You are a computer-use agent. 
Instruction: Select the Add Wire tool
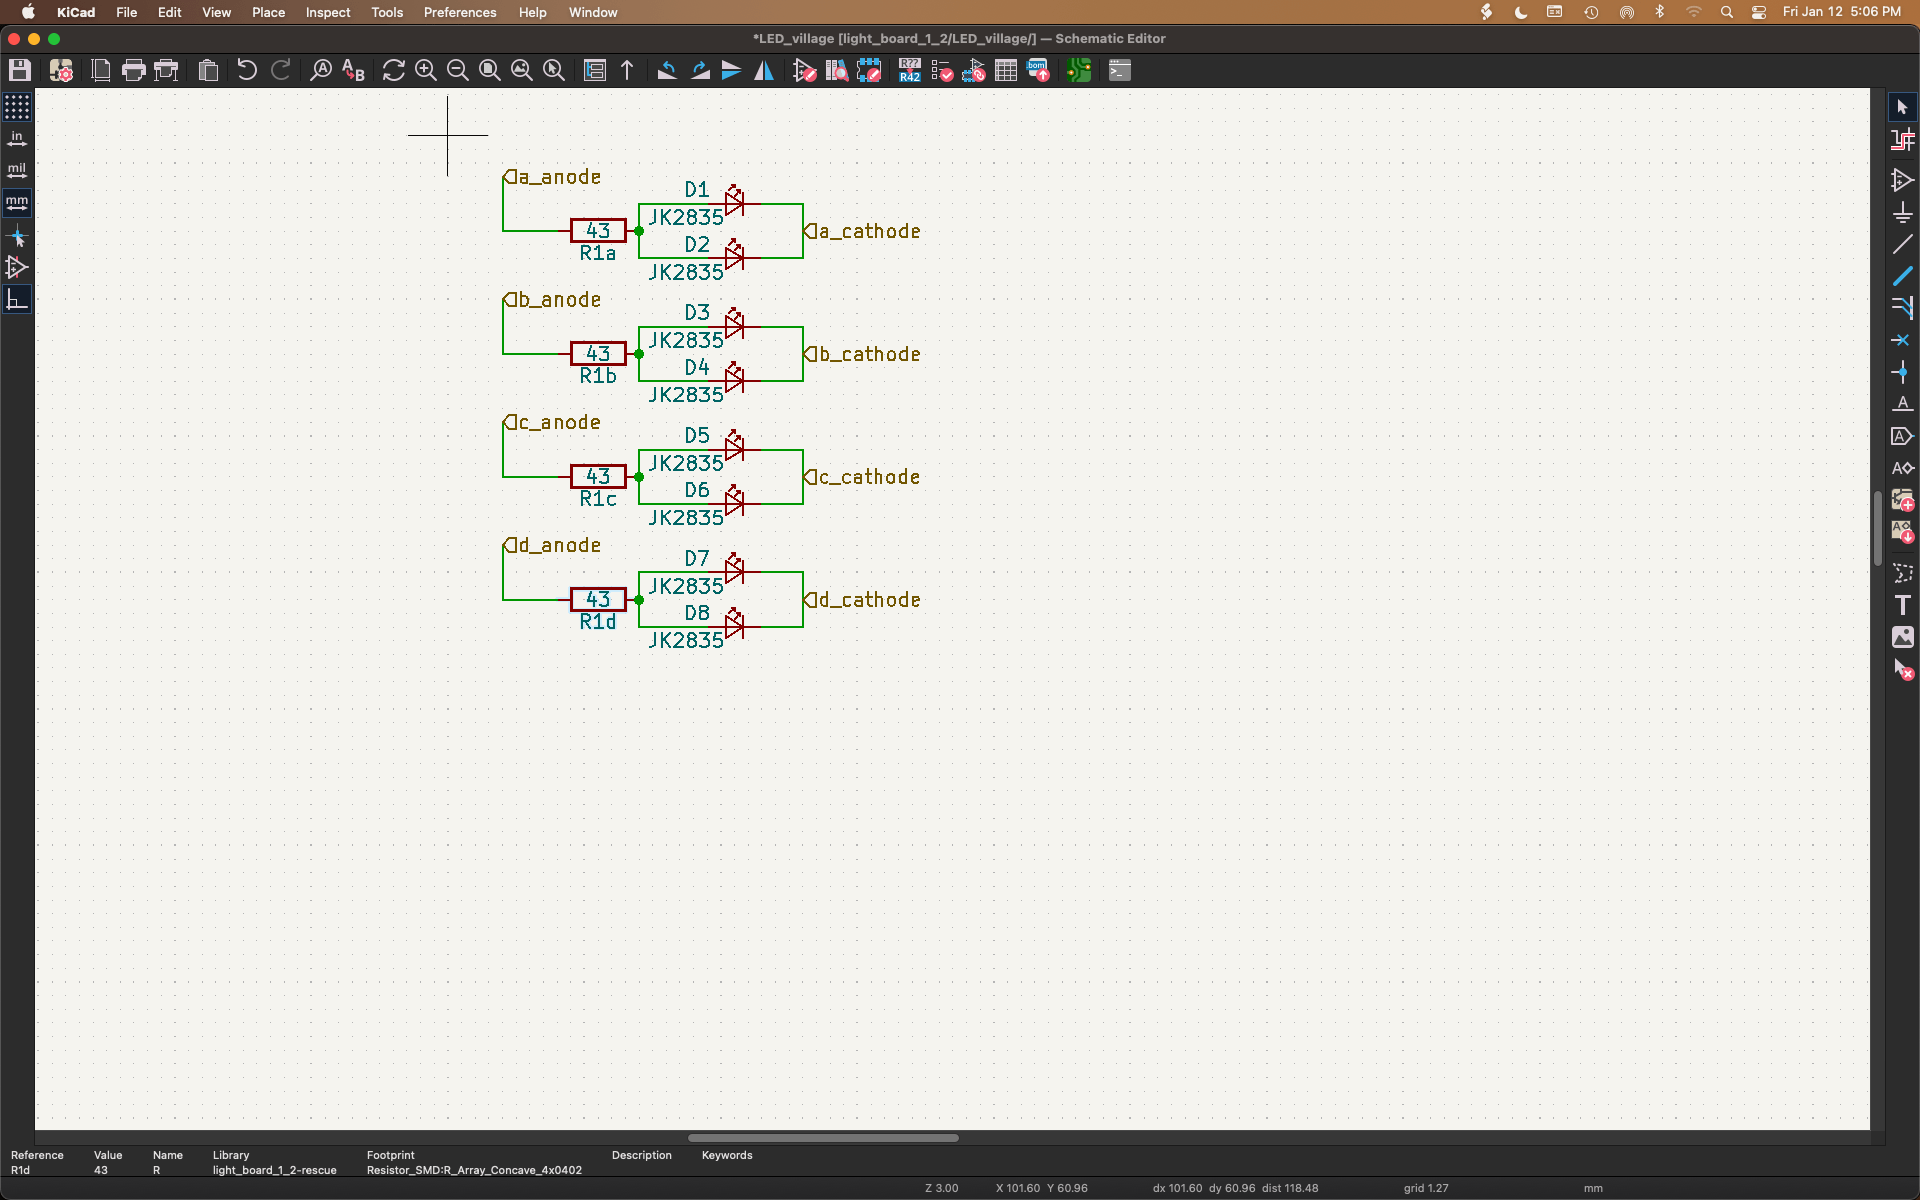click(1902, 244)
